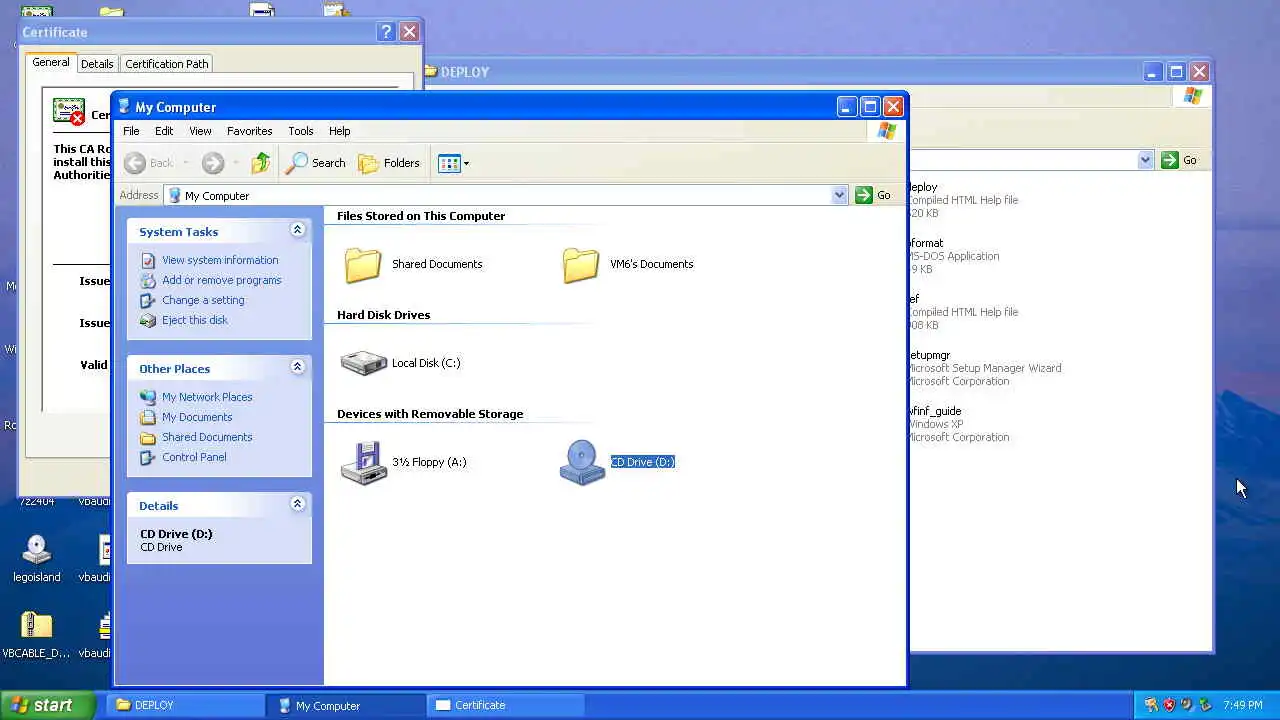Open the Edit menu

pos(164,131)
